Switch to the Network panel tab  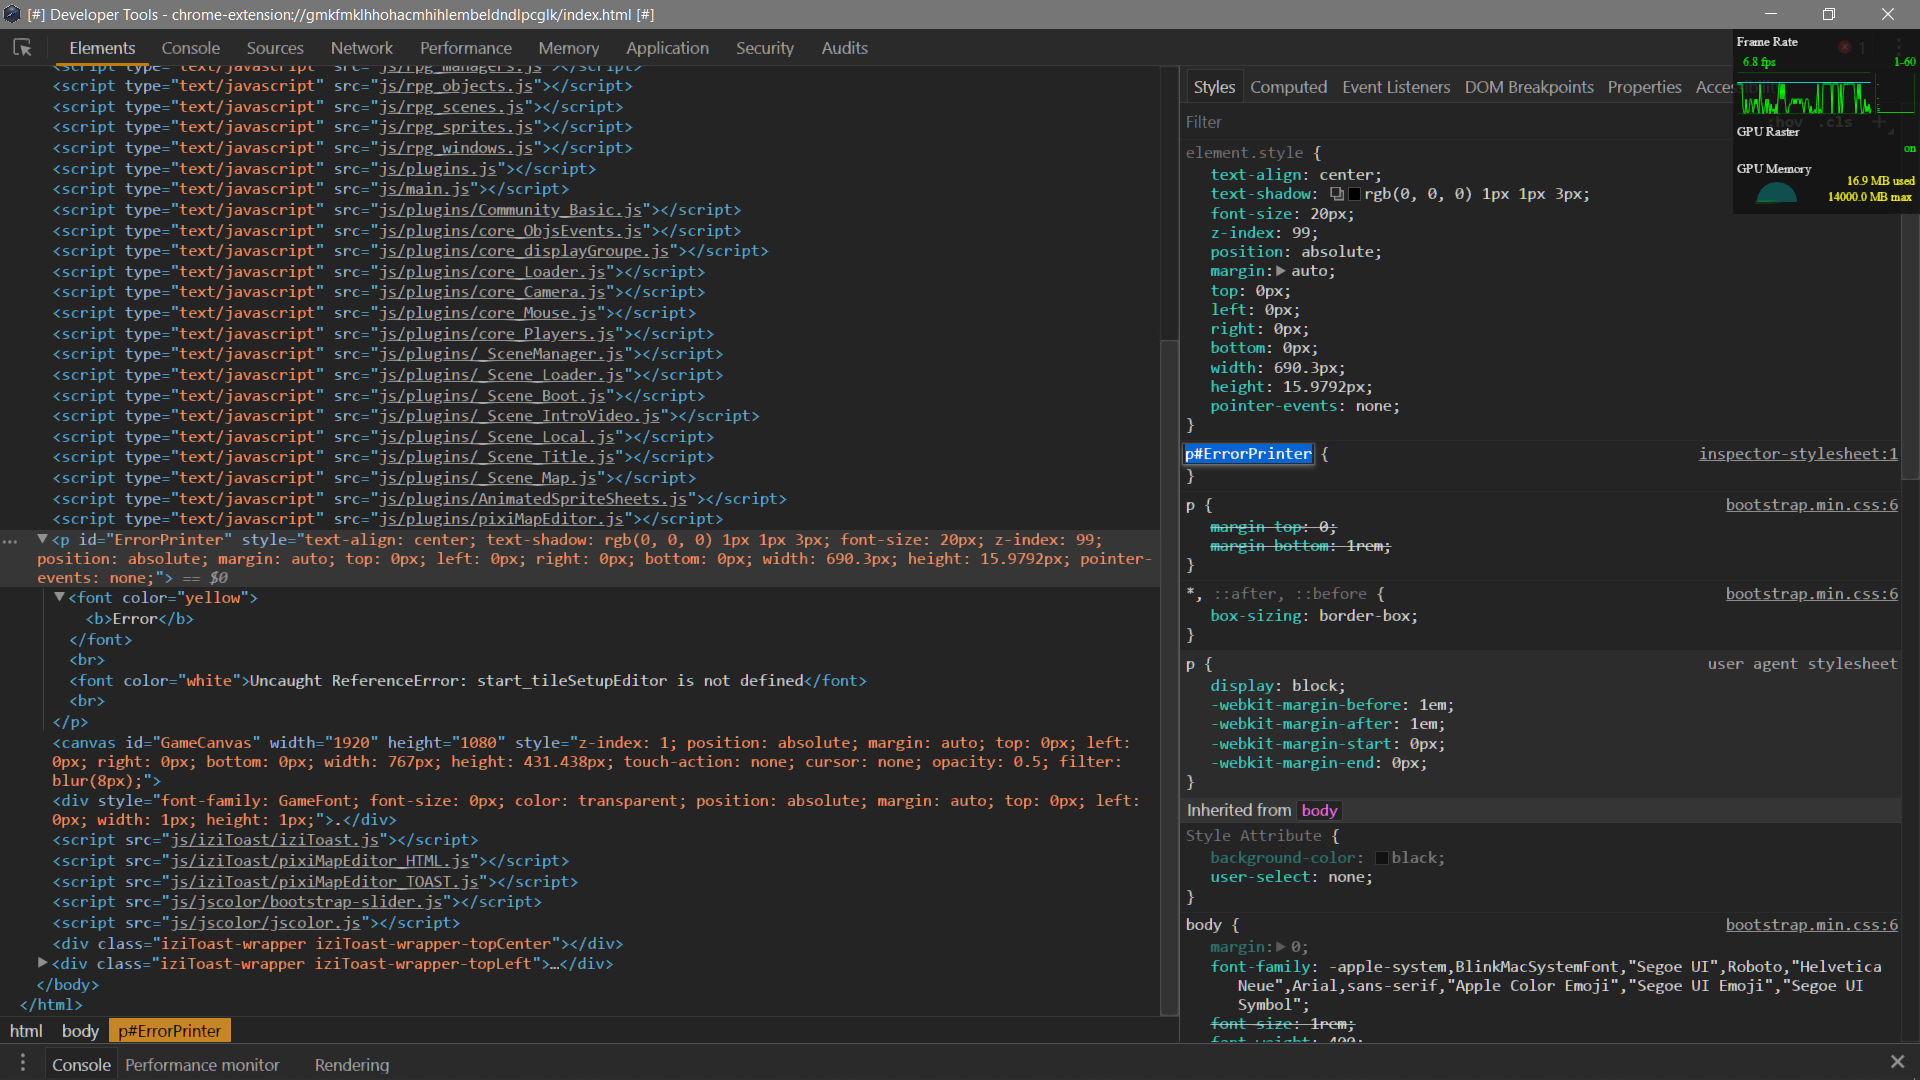pos(361,48)
